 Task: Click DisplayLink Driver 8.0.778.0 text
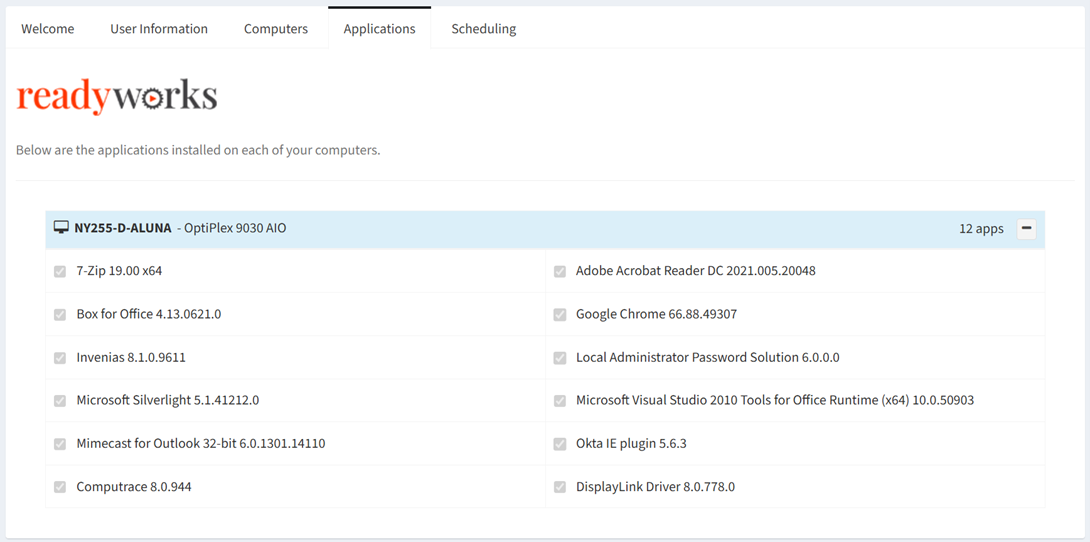656,486
